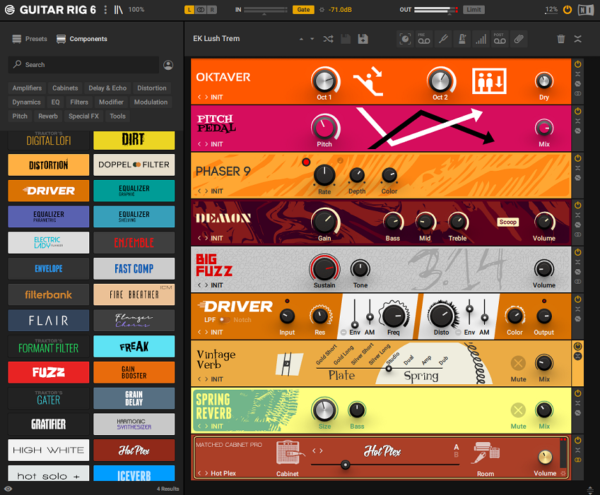This screenshot has width=600, height=495.
Task: Clear the rack with the trash icon
Action: pos(561,39)
